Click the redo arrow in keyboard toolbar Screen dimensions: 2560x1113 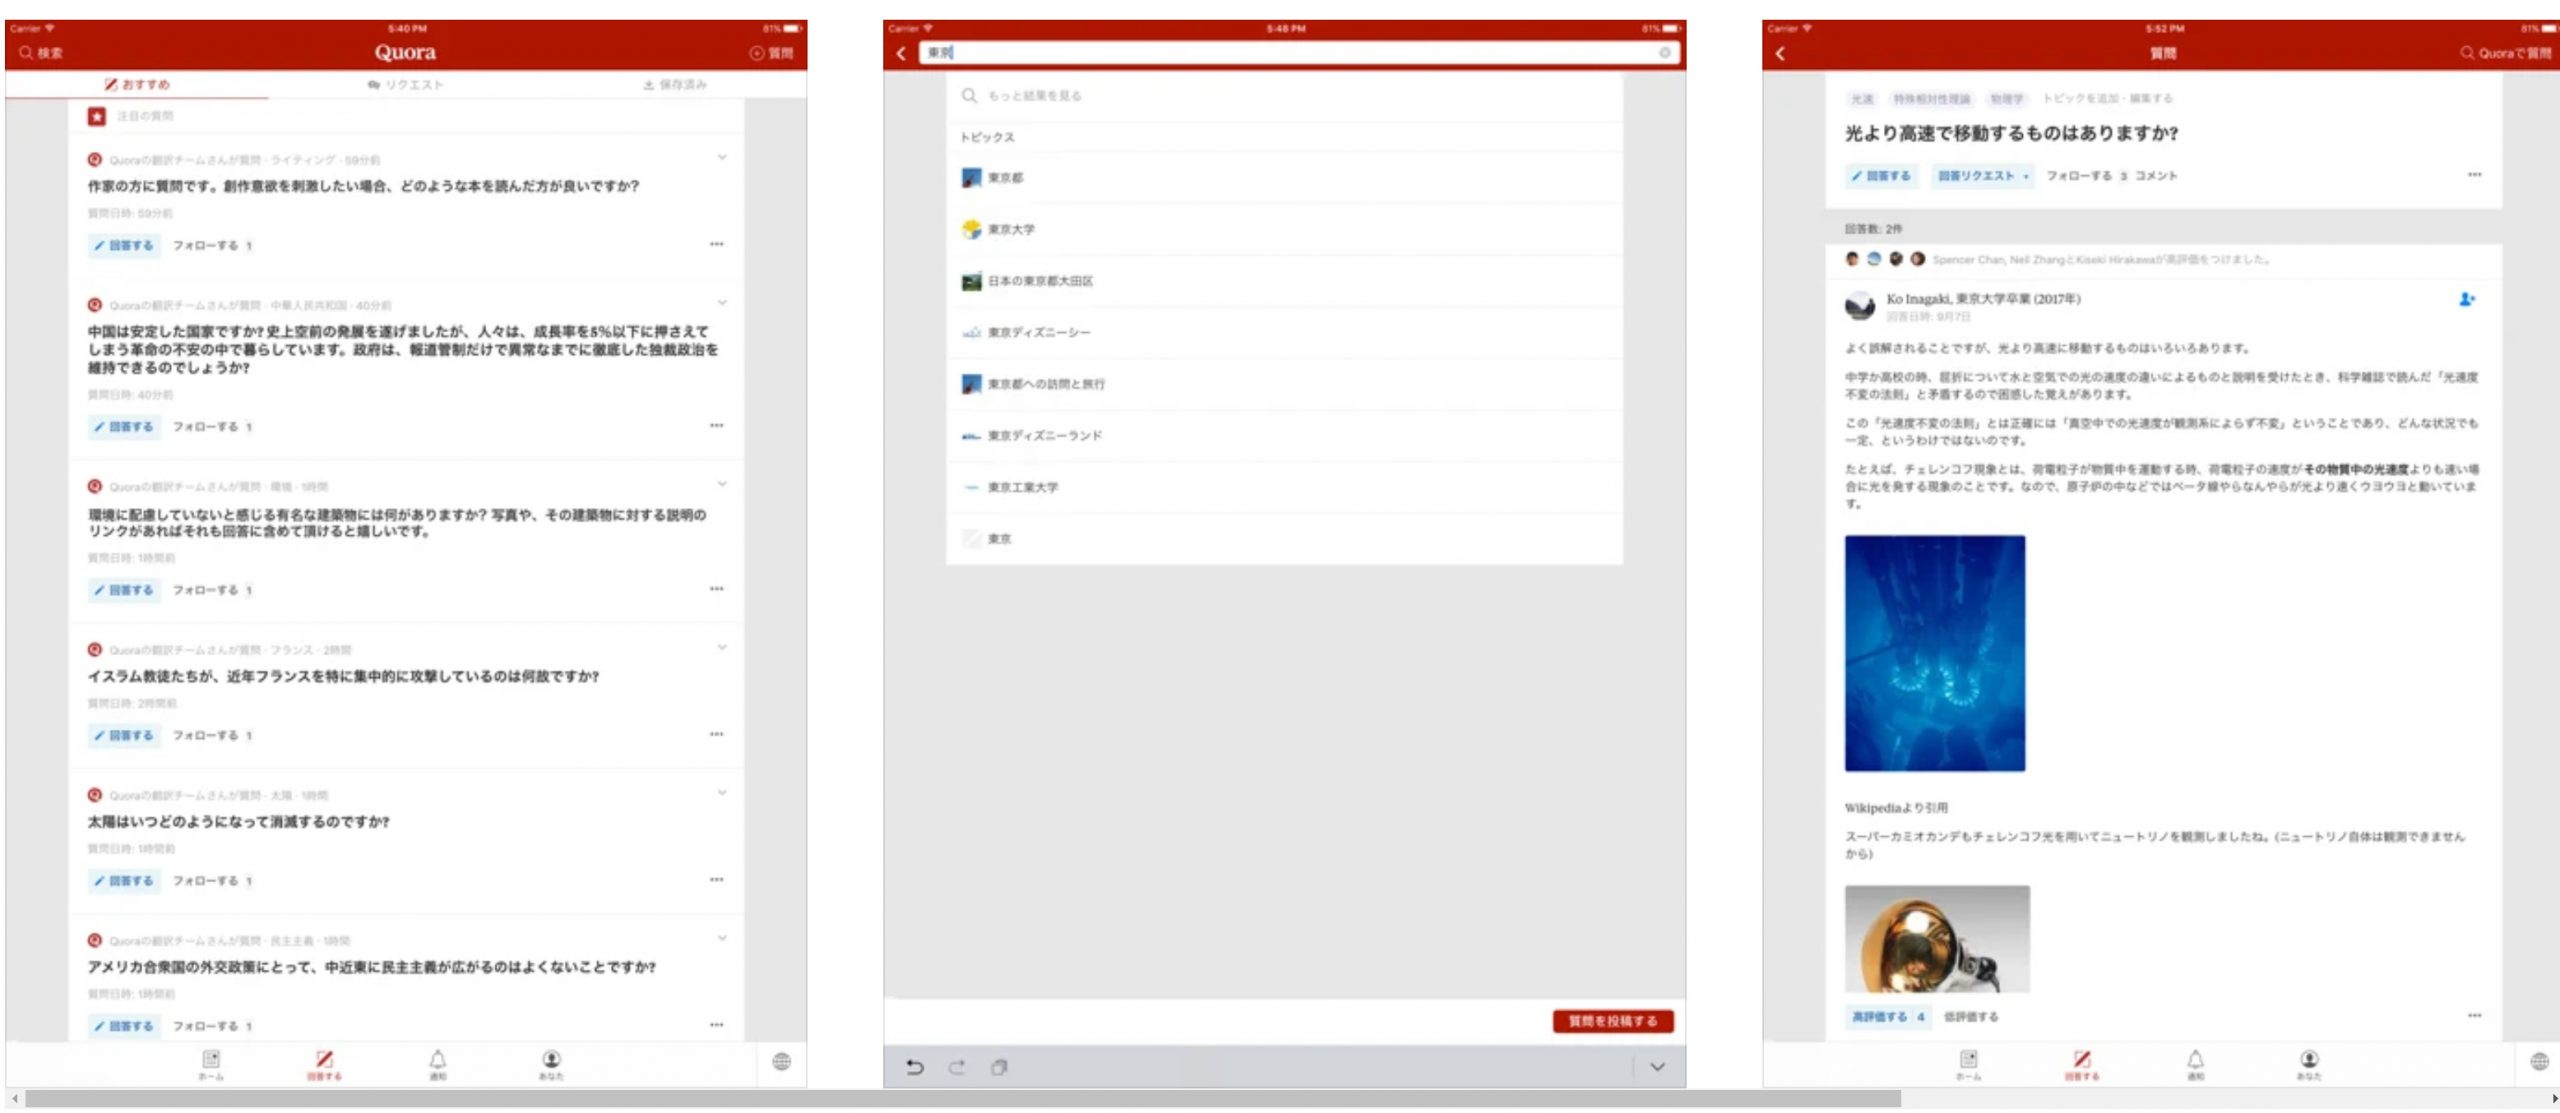957,1067
